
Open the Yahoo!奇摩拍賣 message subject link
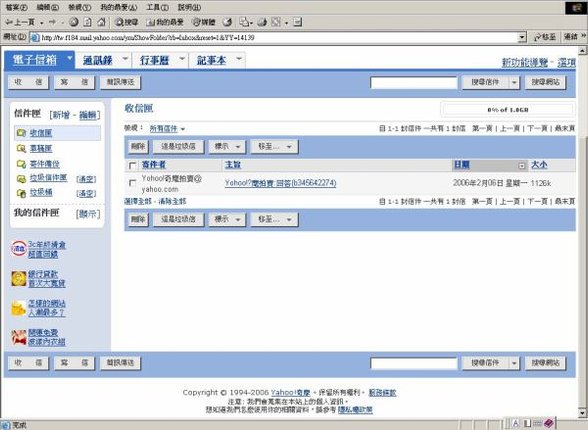pos(280,183)
